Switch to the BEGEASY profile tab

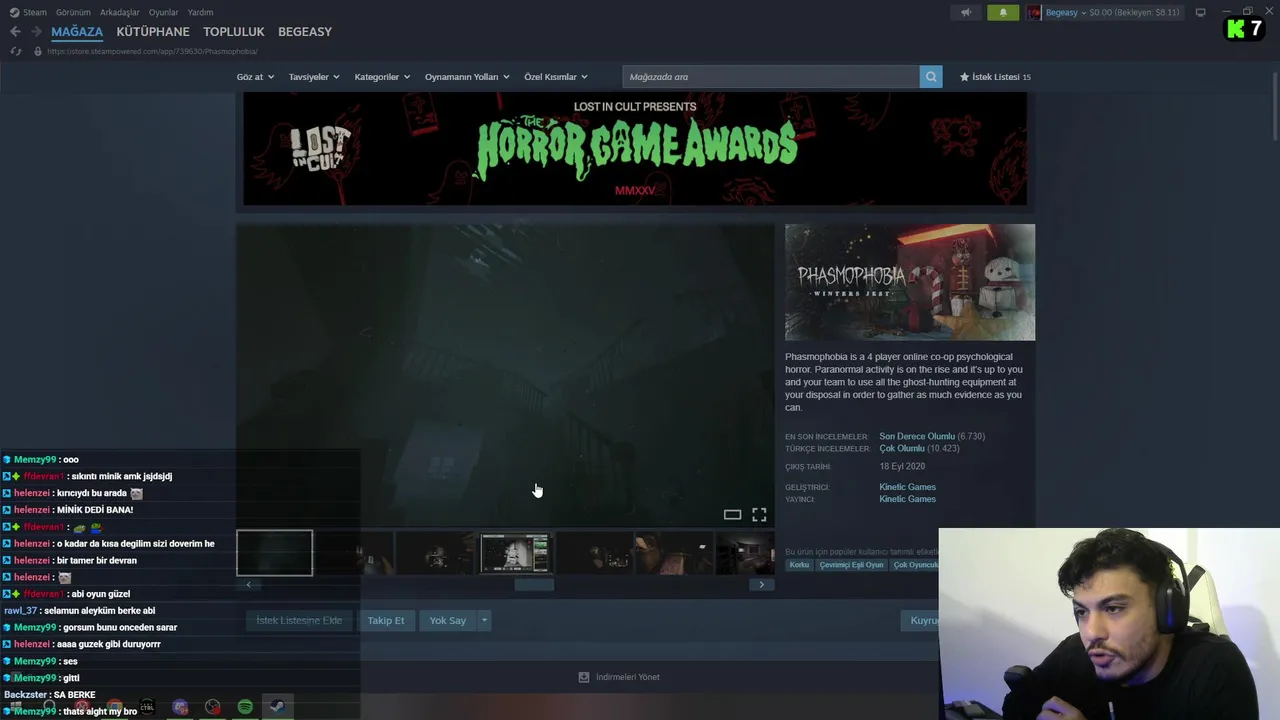point(305,32)
